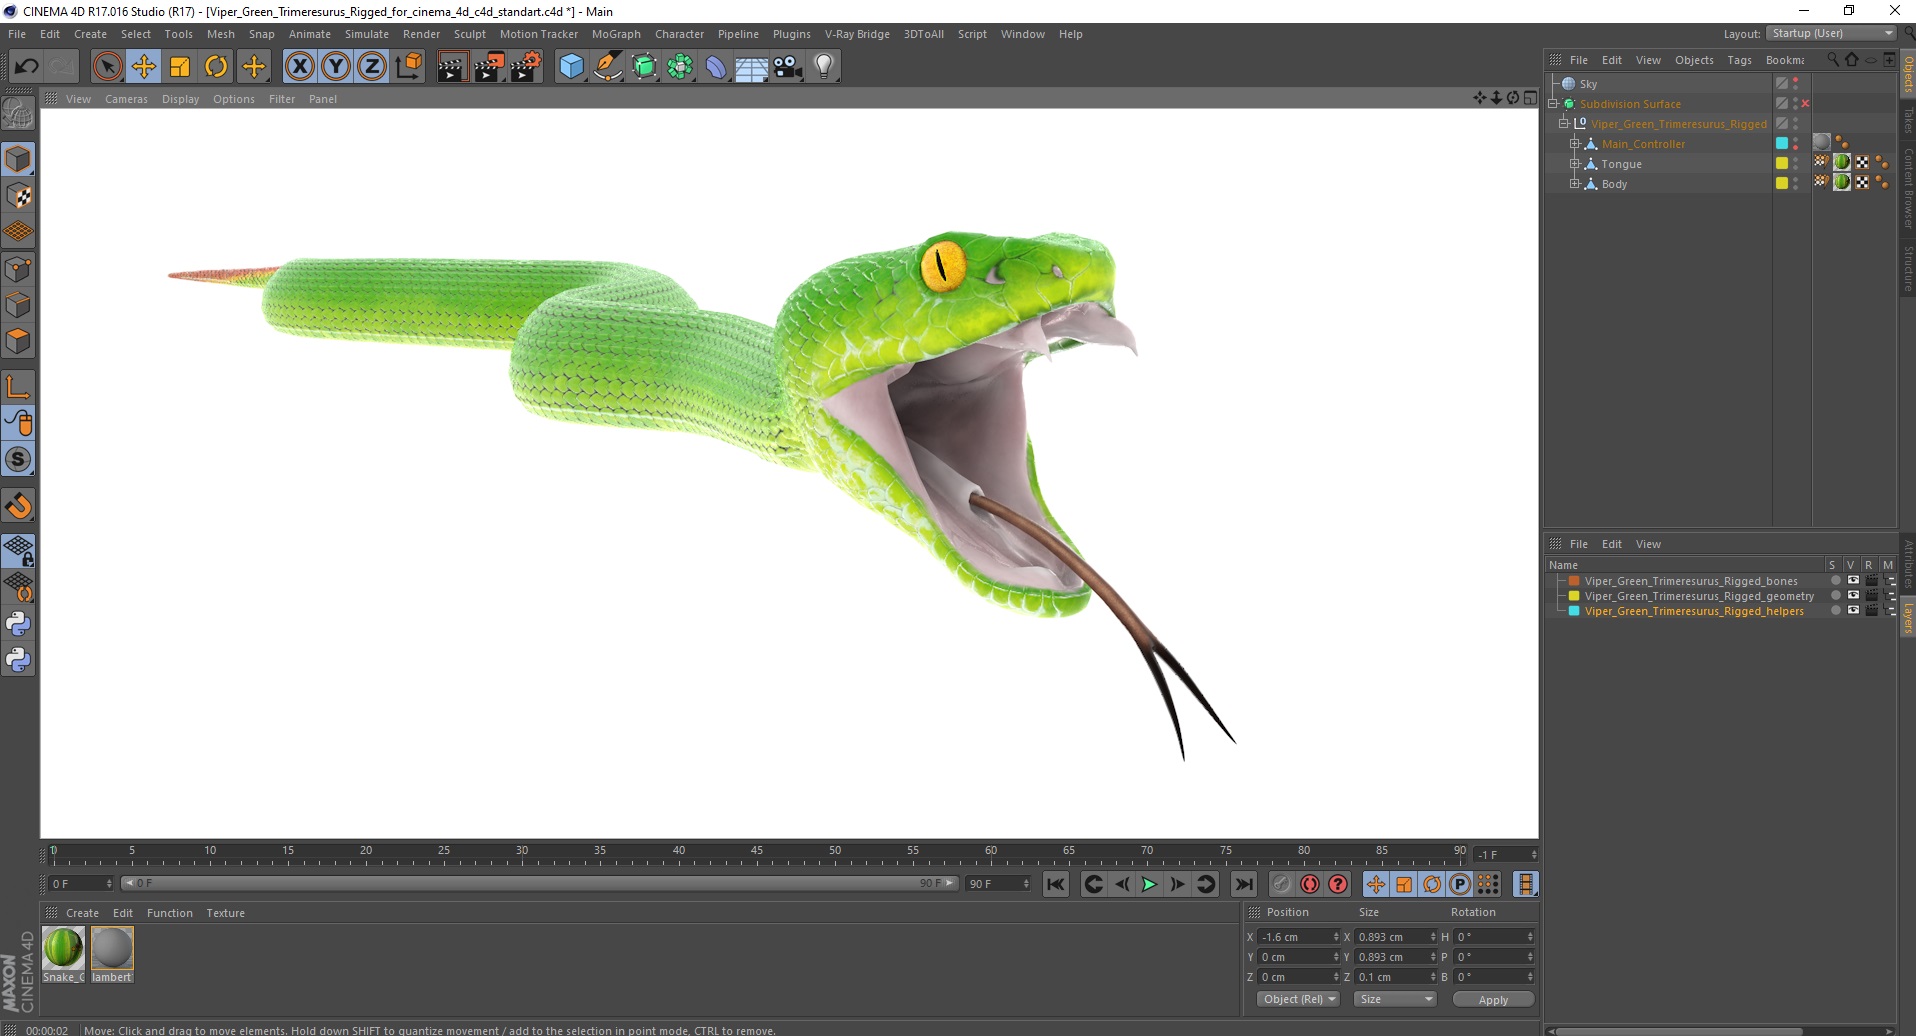Open material manager Texture menu

click(x=225, y=913)
